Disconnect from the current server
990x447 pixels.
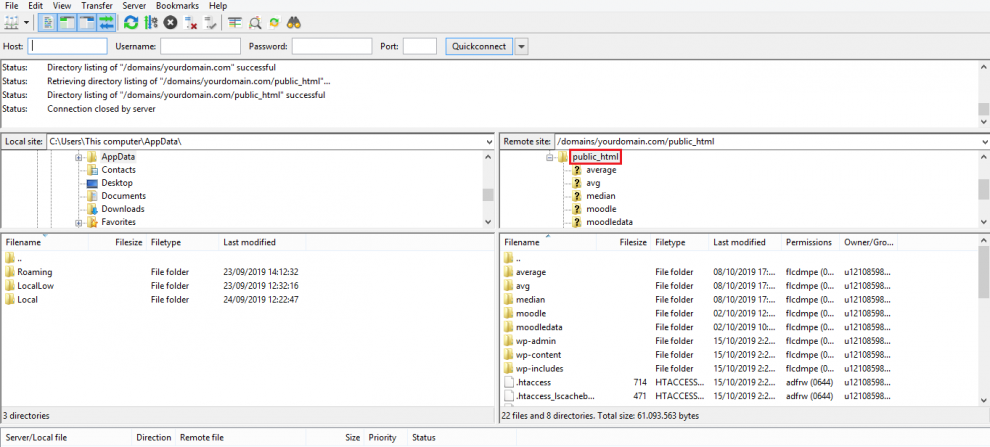190,23
